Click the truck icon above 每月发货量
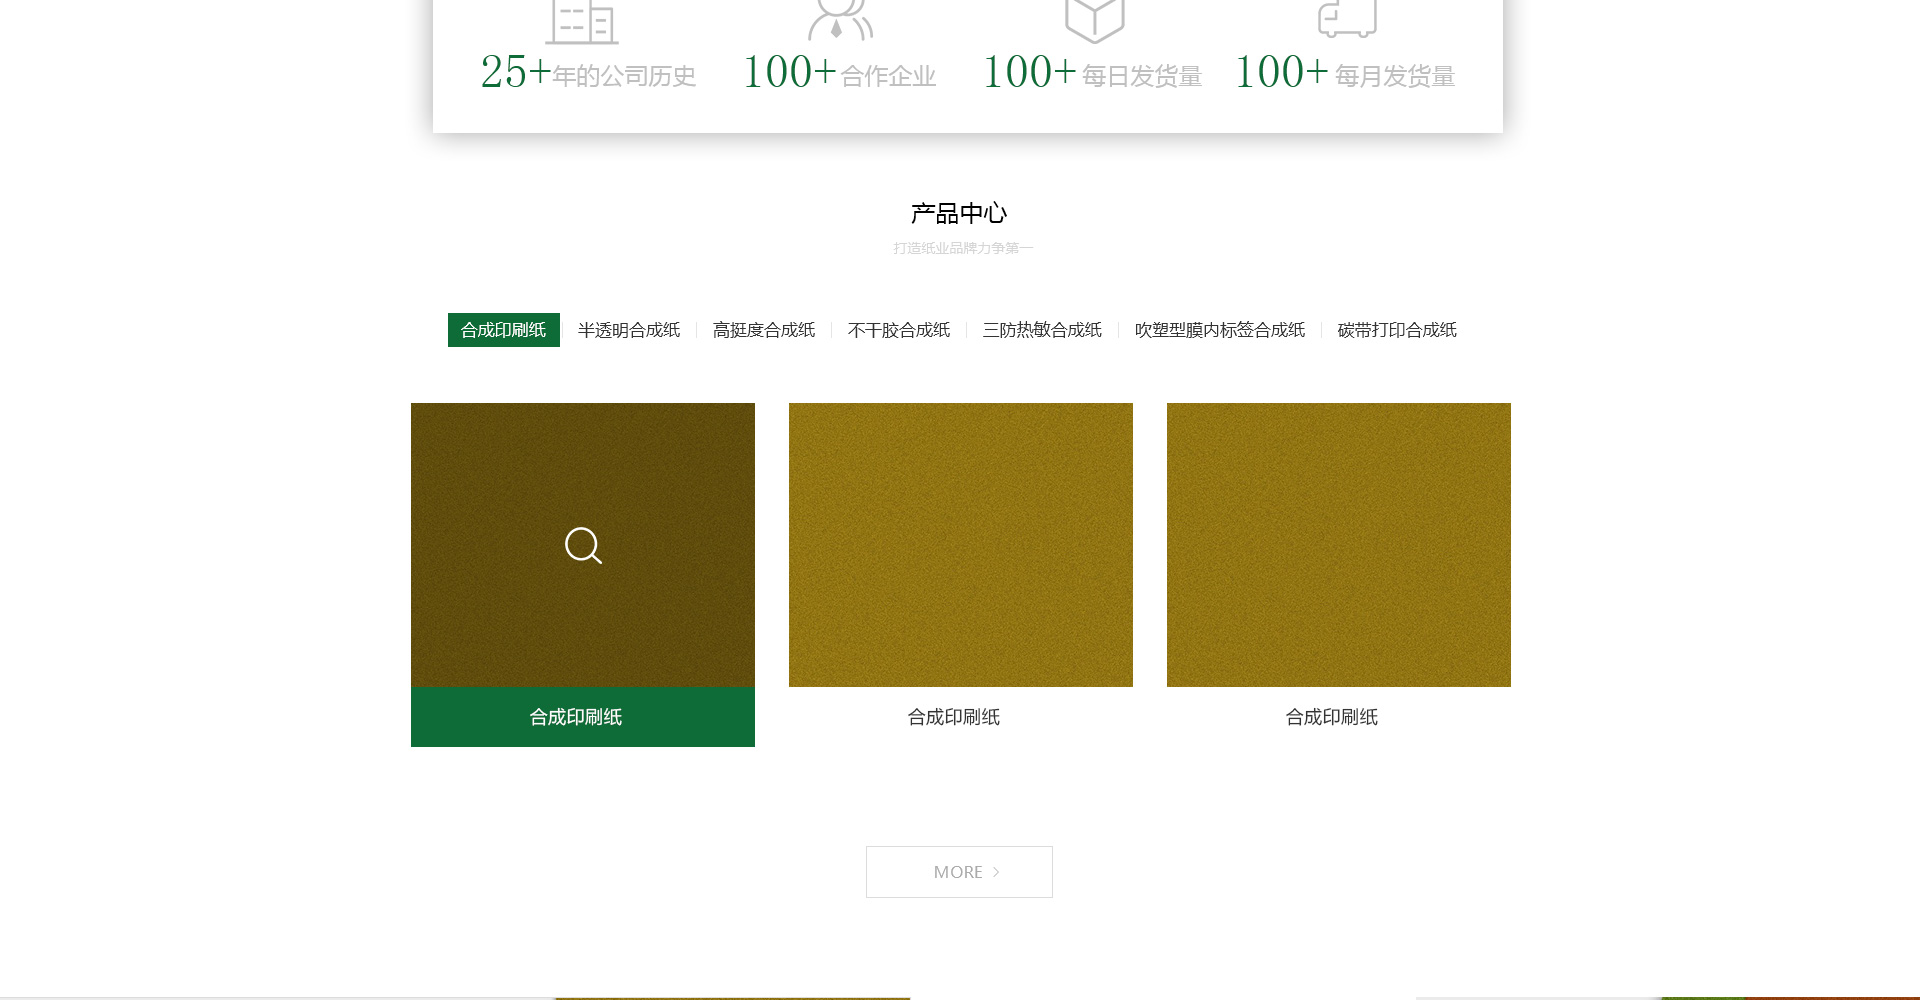The height and width of the screenshot is (1000, 1920). [x=1347, y=18]
